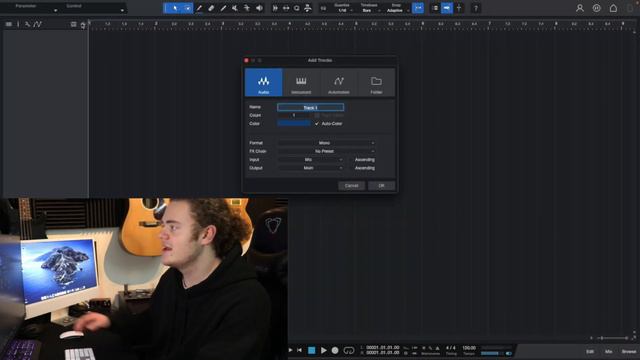Open the Input dropdown
This screenshot has width=640, height=360.
tap(310, 160)
